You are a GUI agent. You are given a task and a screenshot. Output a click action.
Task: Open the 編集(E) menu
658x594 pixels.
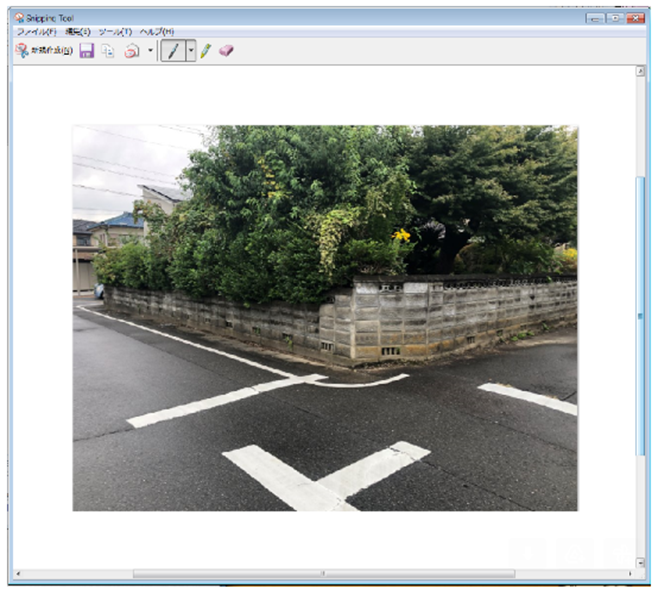[78, 32]
